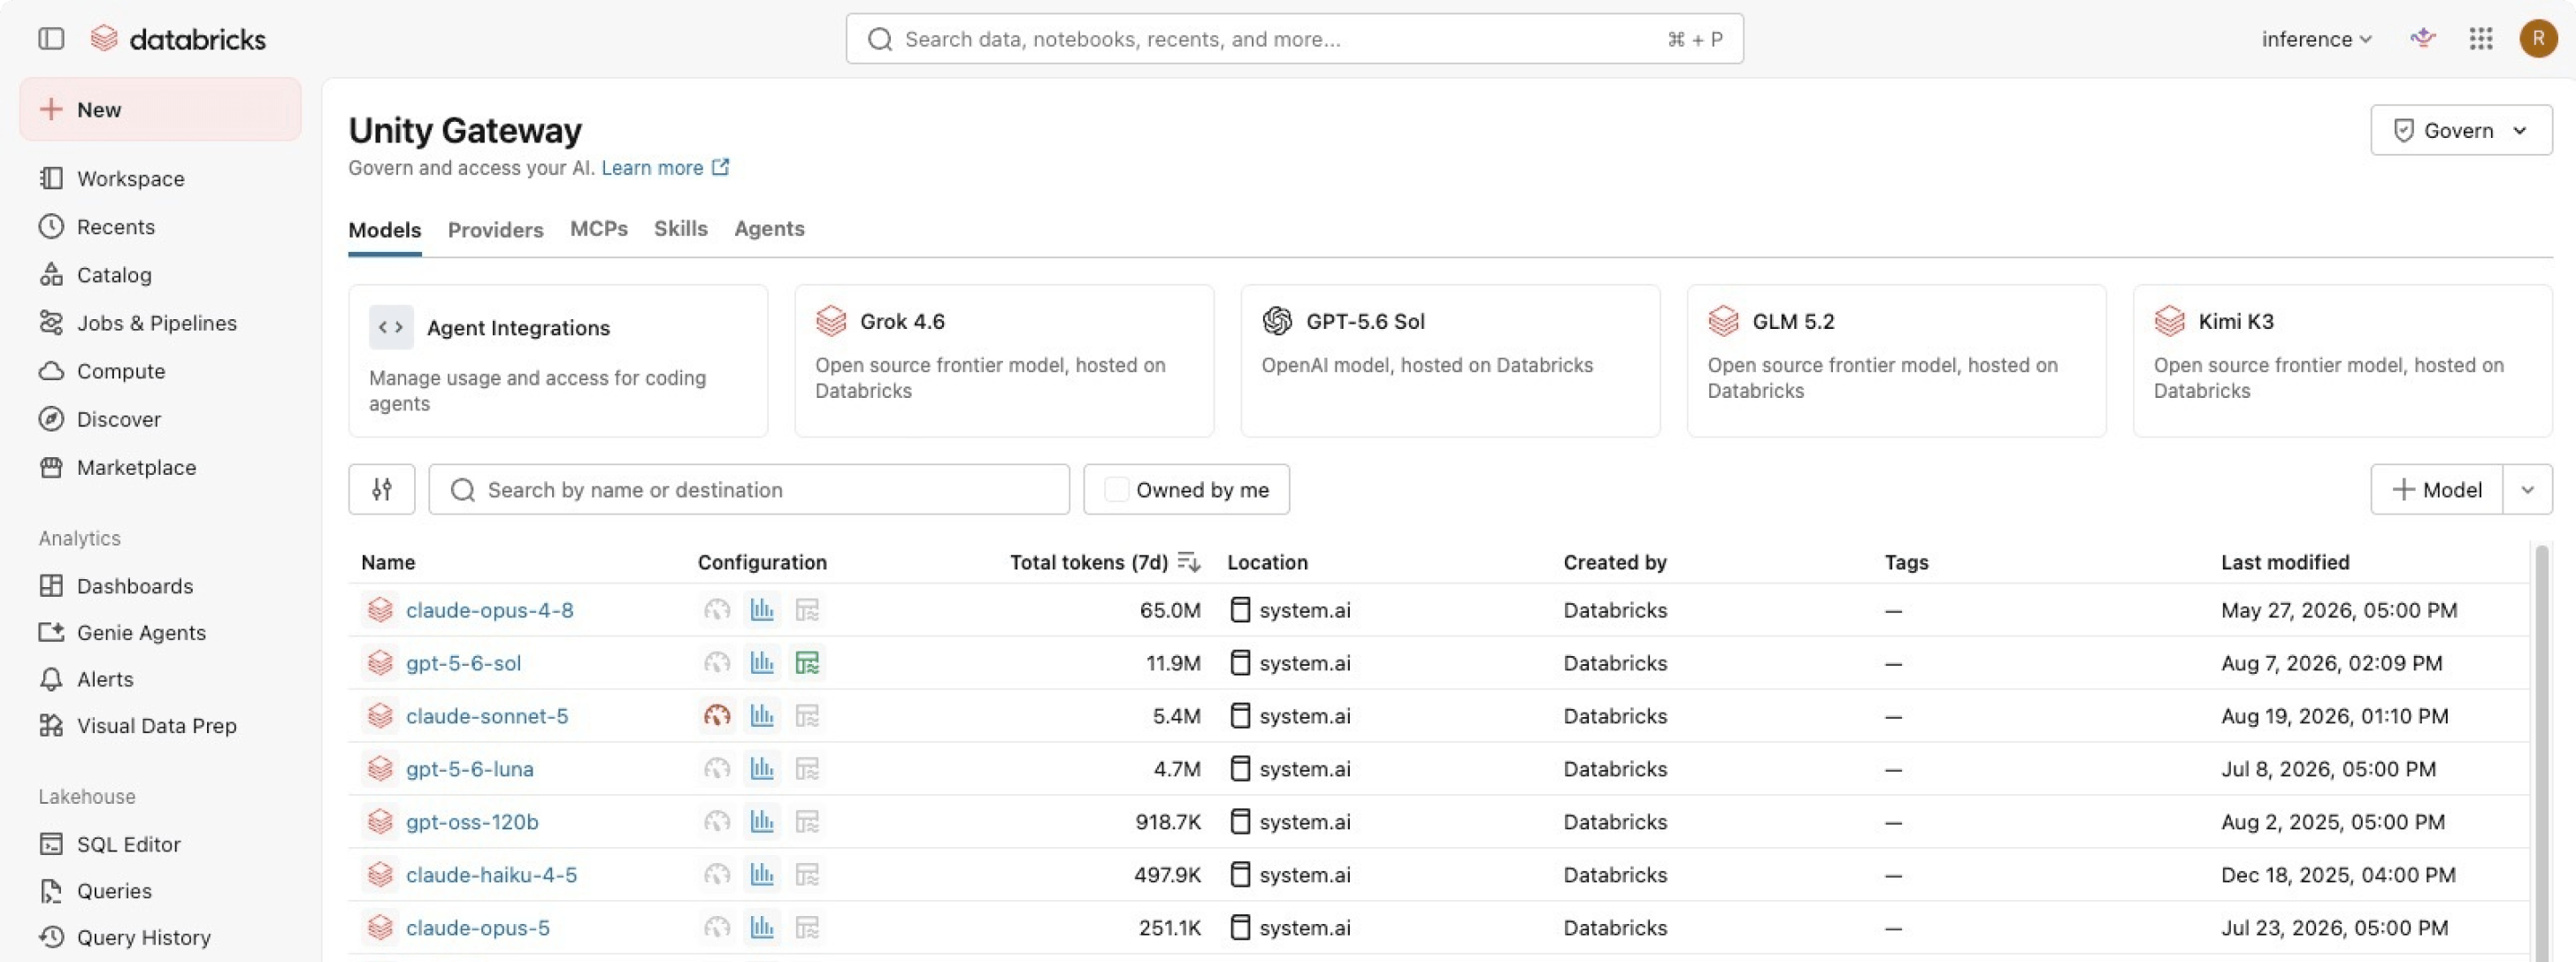Select the Kimi K3 model card

pos(2342,361)
